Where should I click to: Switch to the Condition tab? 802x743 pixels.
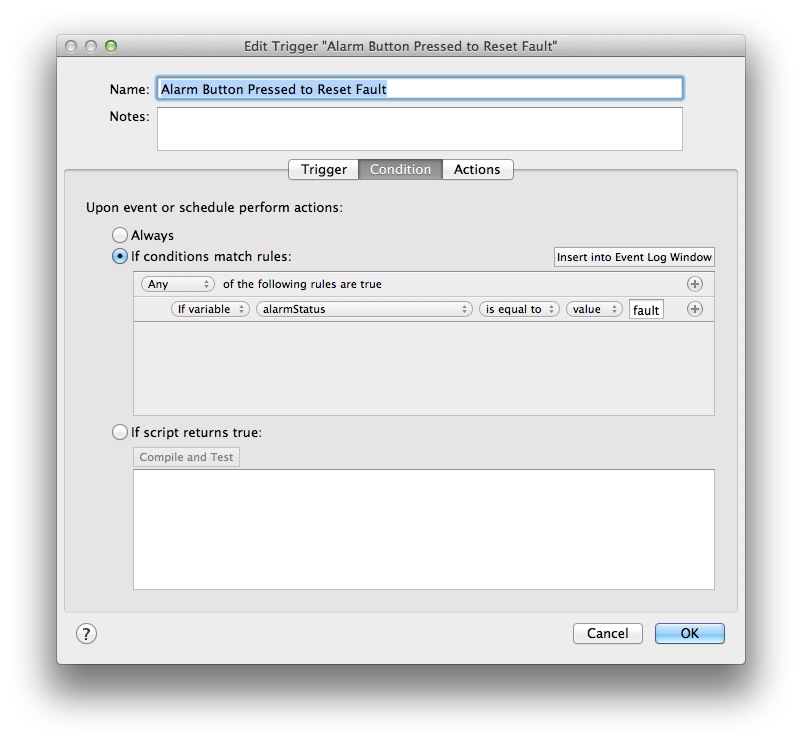(400, 169)
